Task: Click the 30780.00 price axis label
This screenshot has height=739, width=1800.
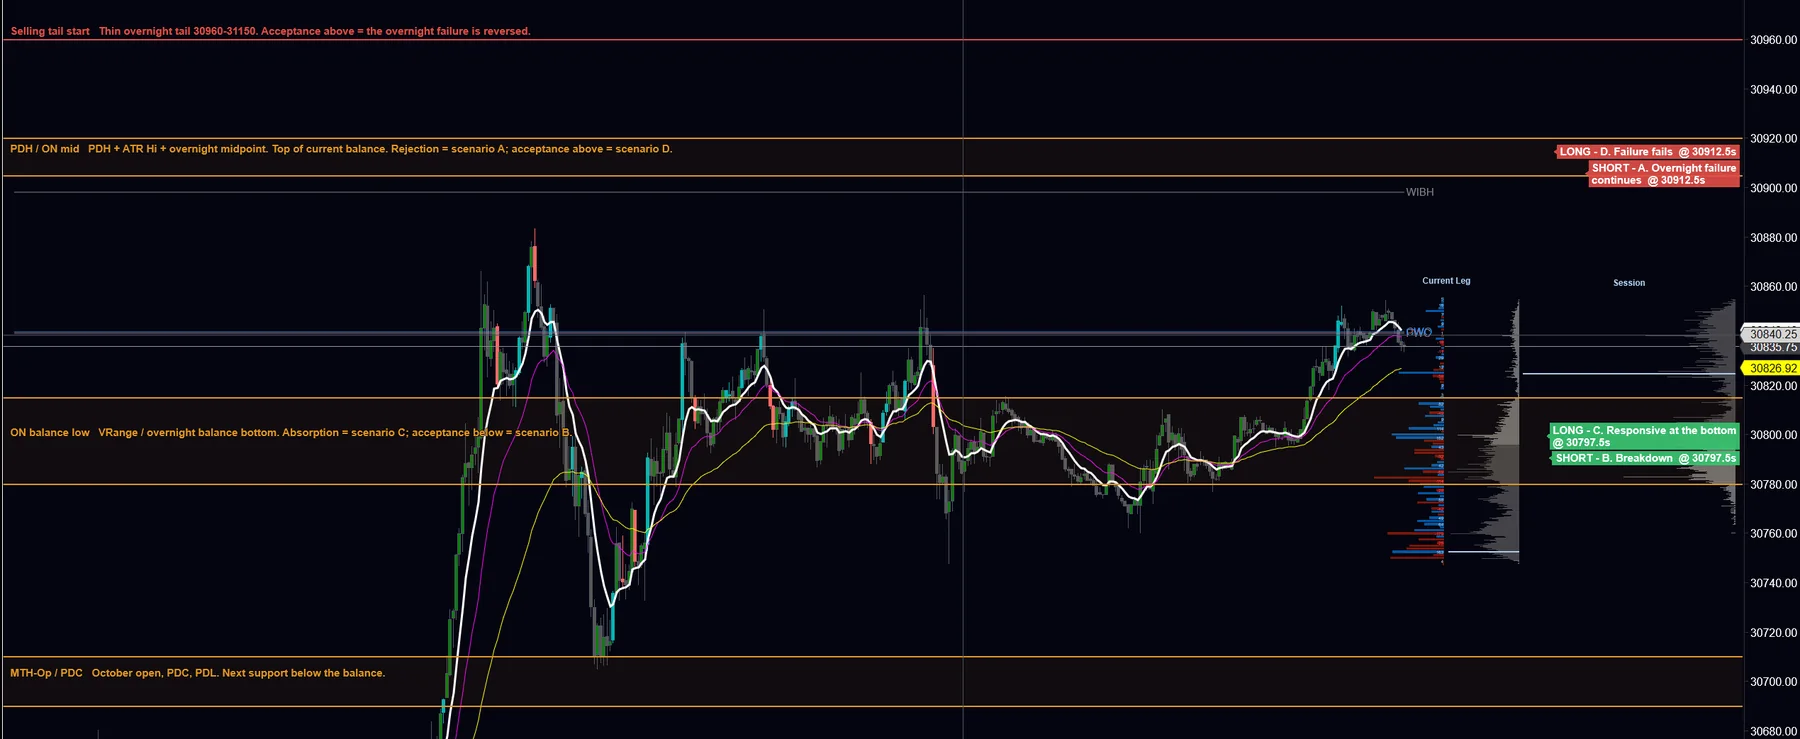Action: click(x=1773, y=485)
